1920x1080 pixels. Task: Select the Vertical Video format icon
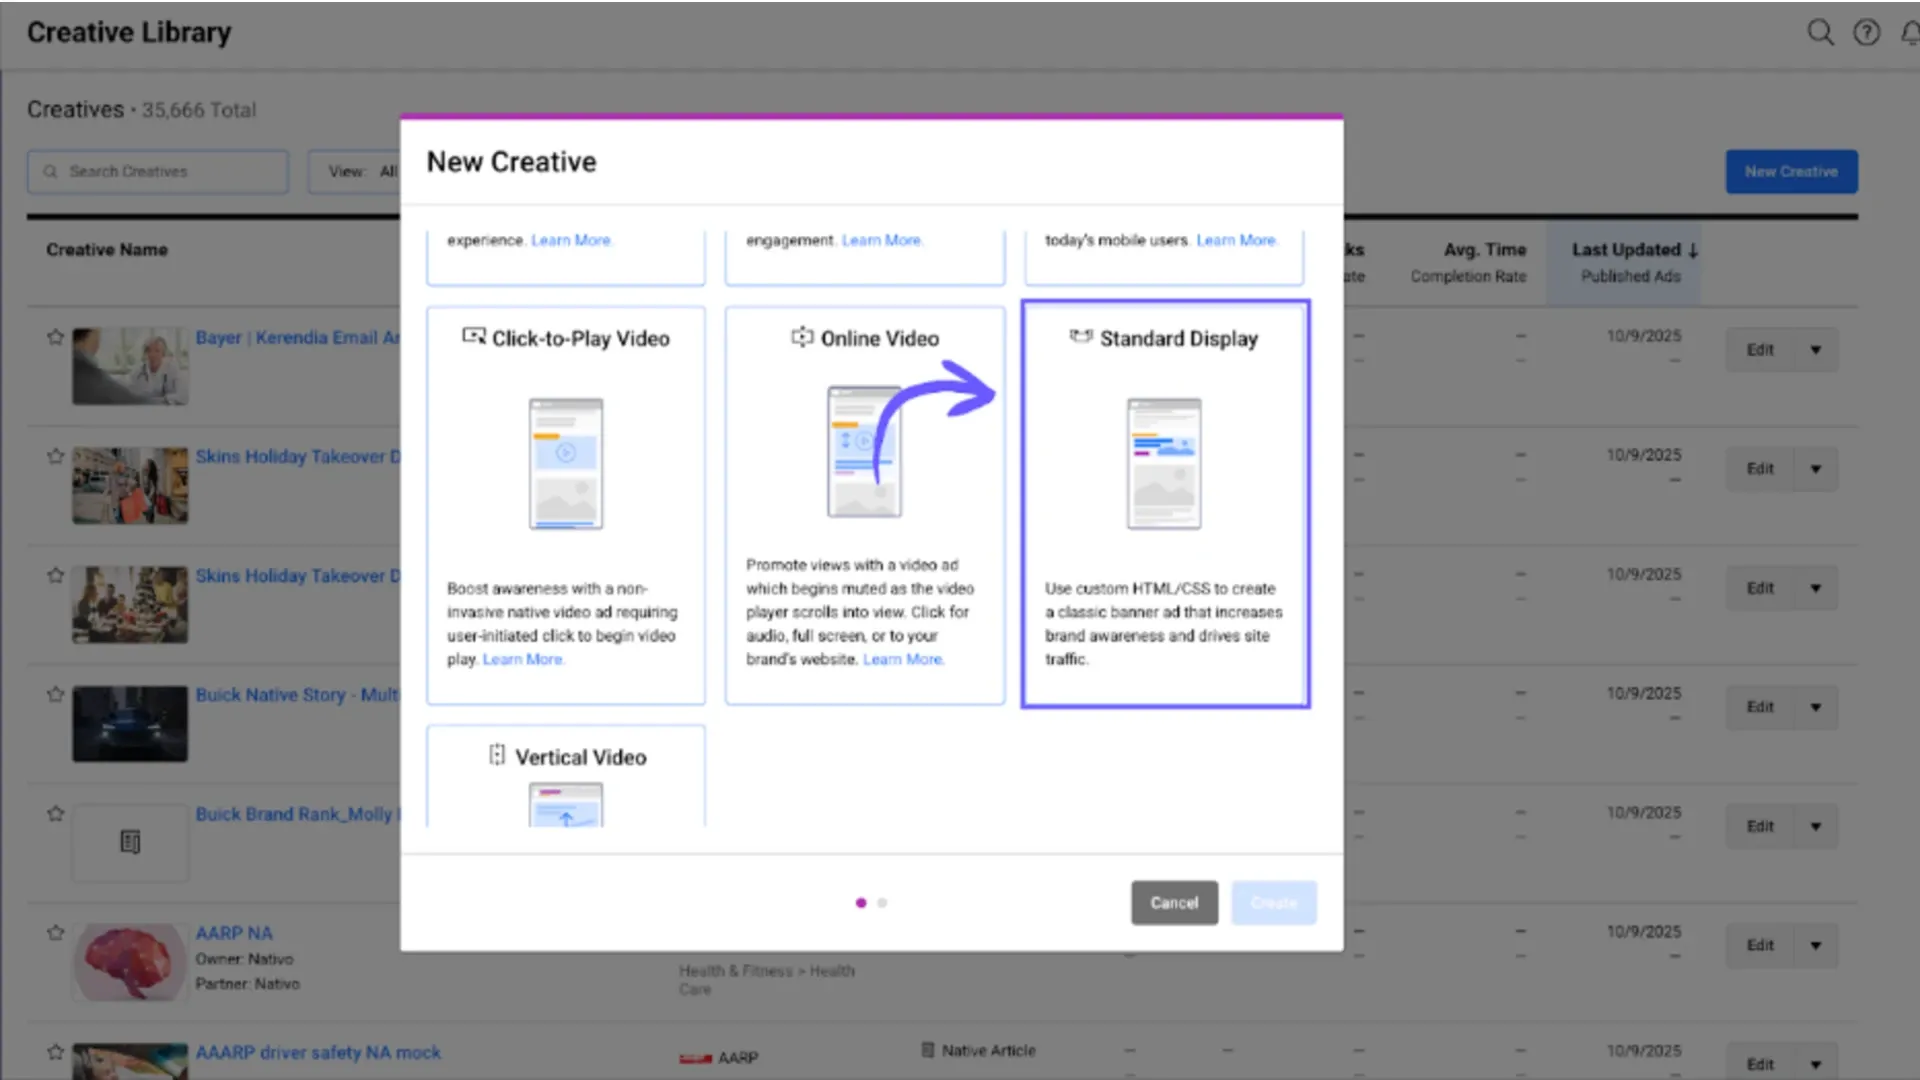pyautogui.click(x=497, y=756)
